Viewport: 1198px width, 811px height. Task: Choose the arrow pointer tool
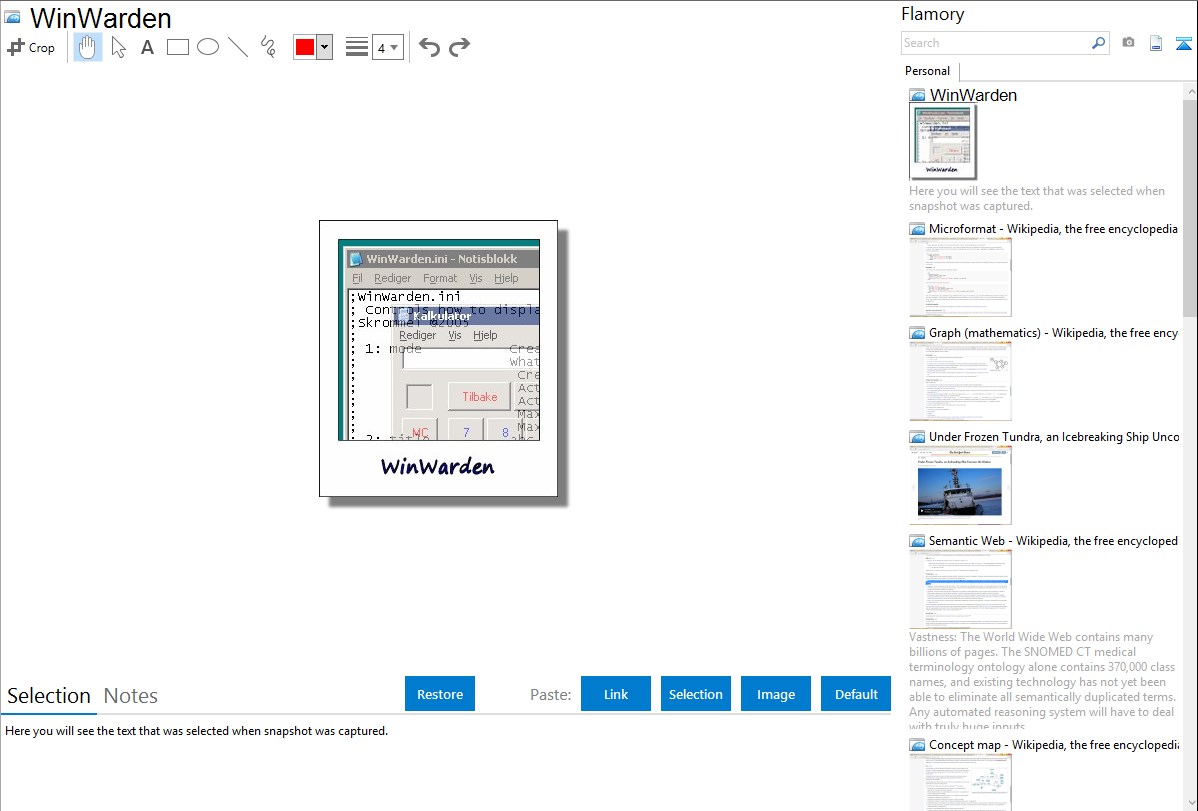(118, 47)
